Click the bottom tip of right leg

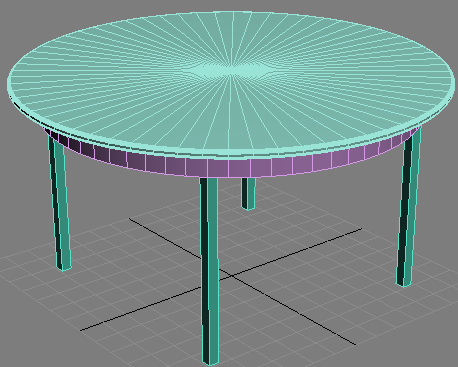(404, 284)
